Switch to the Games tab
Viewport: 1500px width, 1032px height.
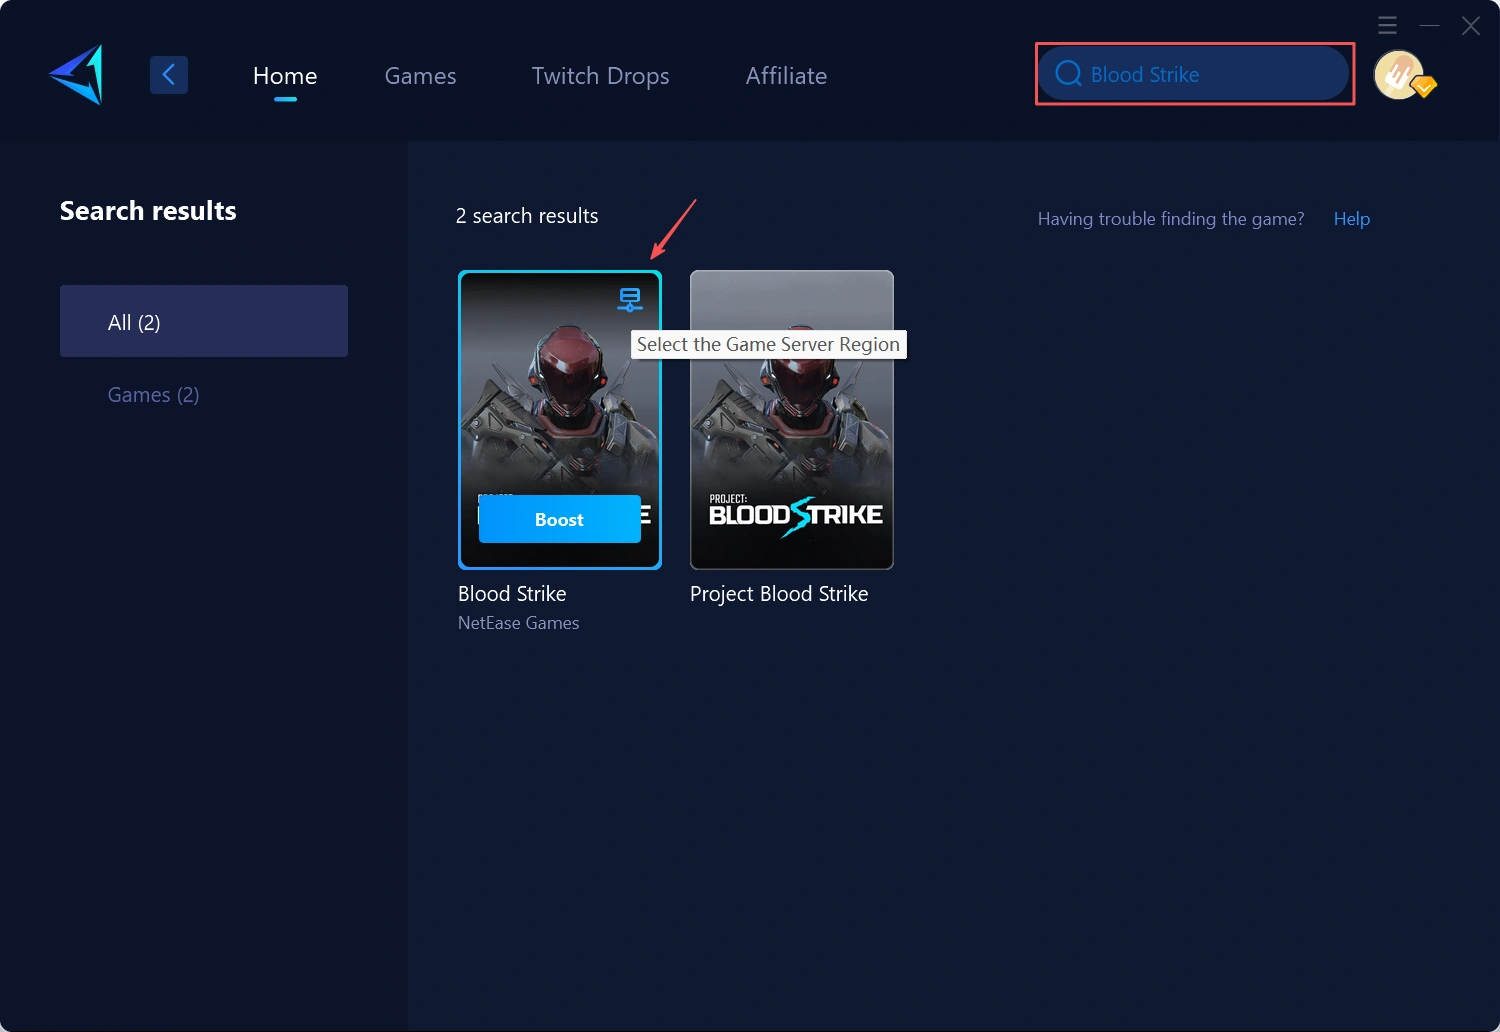click(x=420, y=75)
